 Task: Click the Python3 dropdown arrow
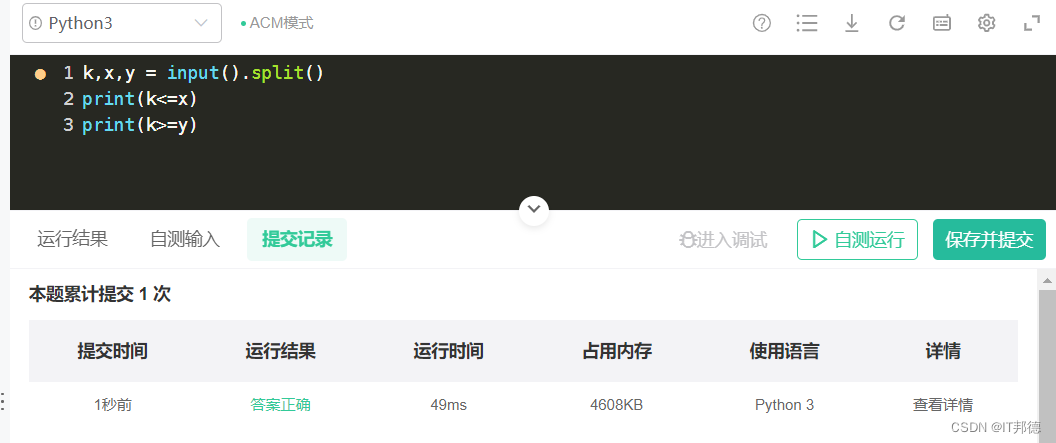(x=201, y=23)
